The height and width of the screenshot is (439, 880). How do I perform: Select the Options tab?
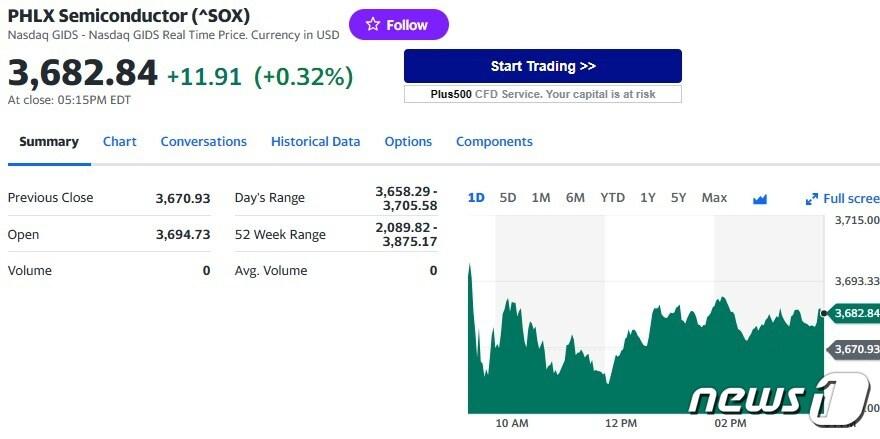[x=408, y=141]
